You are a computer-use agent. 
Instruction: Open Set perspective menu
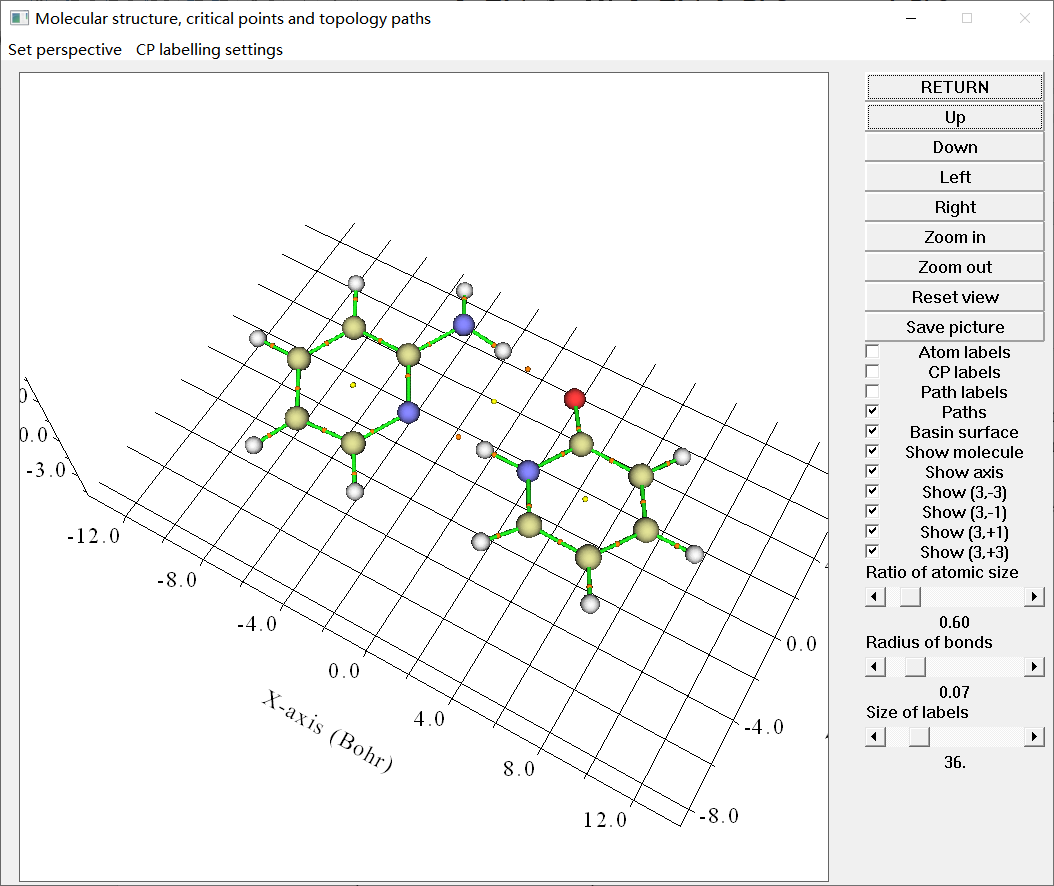coord(65,50)
